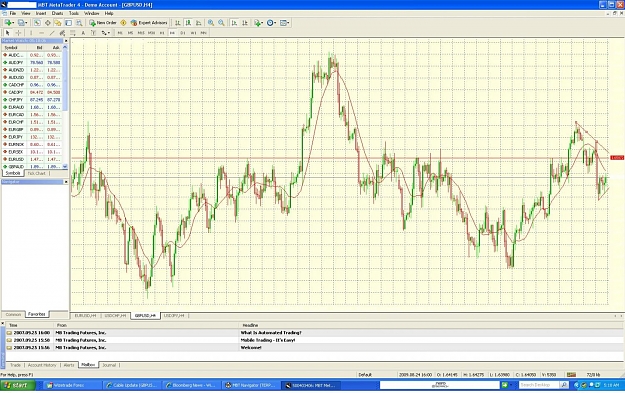
Task: Switch to MN timeframe
Action: [204, 33]
